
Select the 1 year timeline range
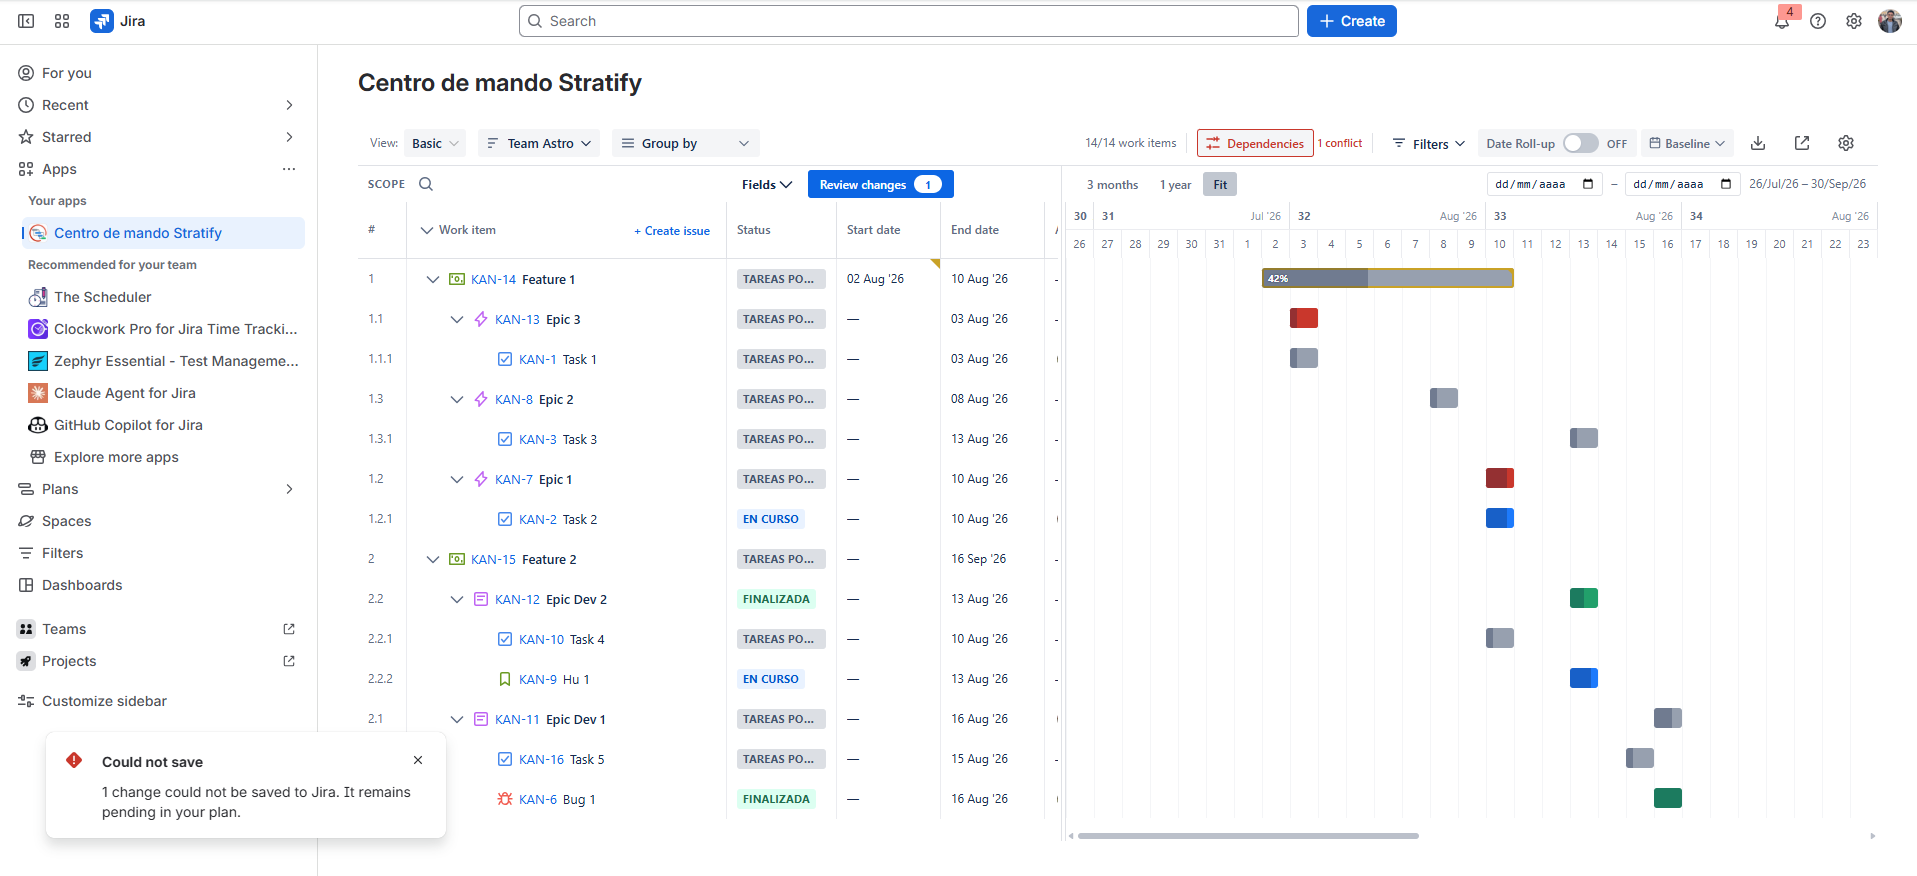tap(1175, 185)
